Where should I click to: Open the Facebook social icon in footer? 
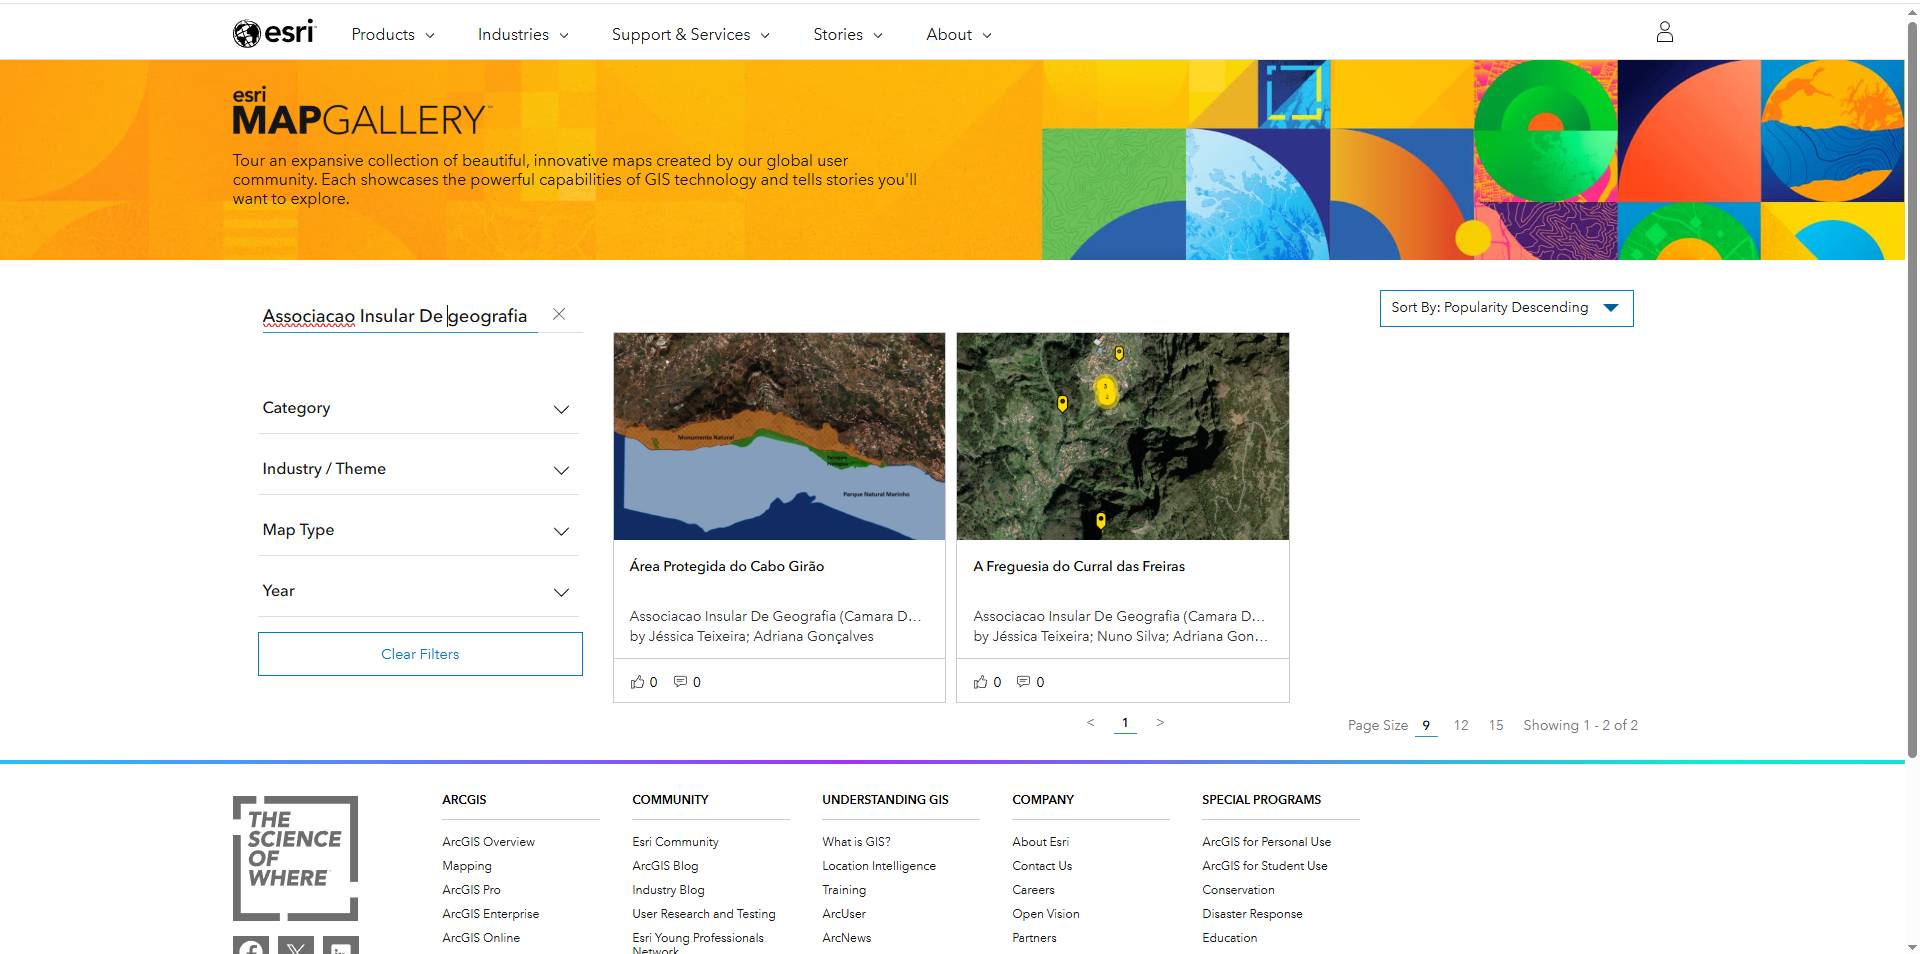tap(251, 945)
